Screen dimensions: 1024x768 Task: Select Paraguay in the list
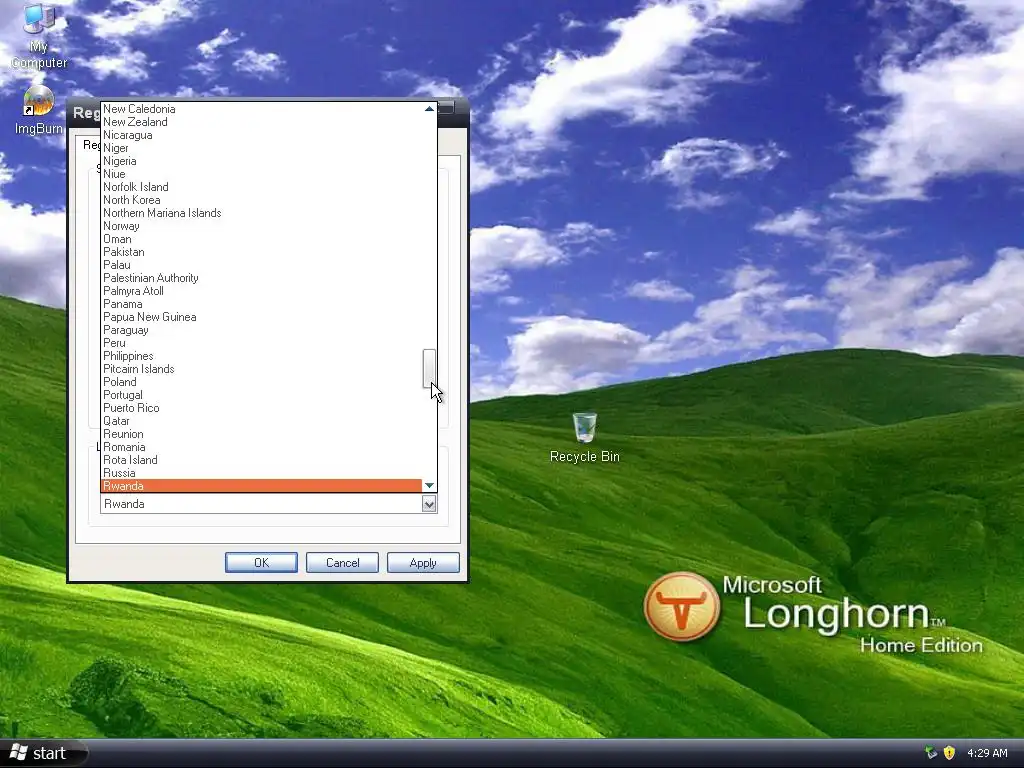click(261, 330)
